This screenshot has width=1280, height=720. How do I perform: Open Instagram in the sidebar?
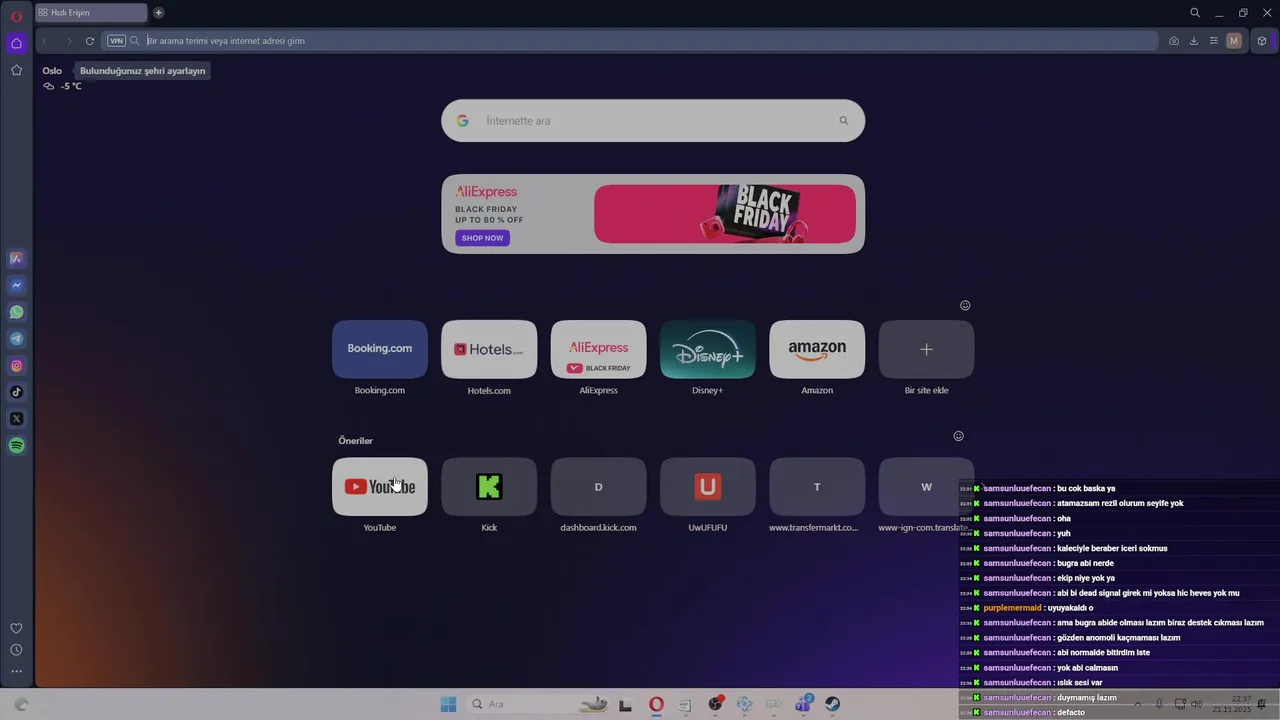(x=16, y=366)
